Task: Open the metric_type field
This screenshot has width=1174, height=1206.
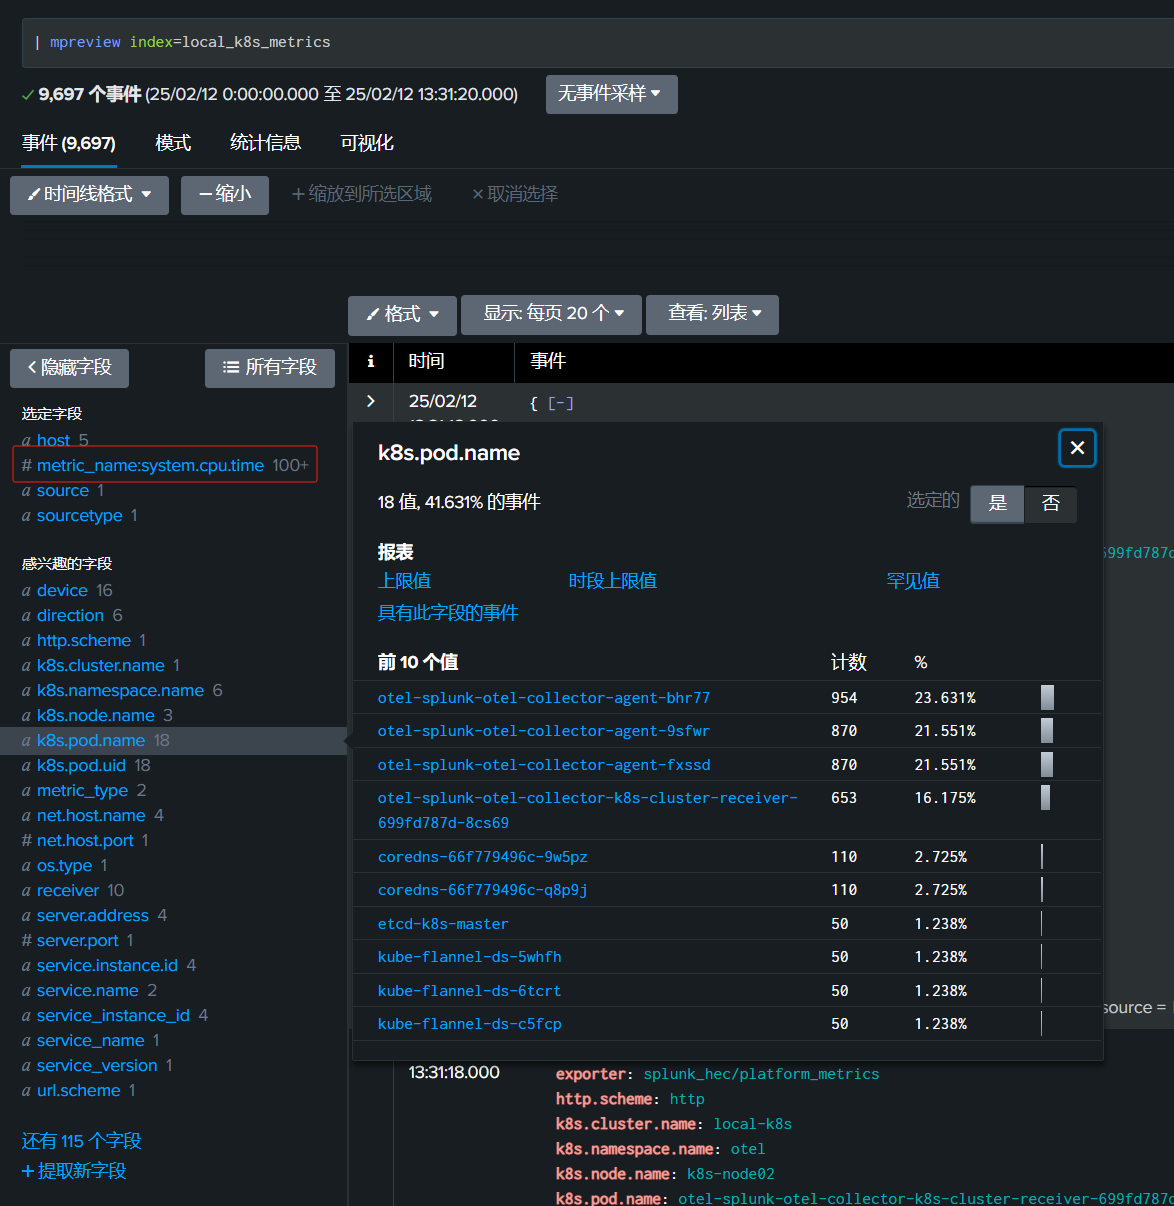Action: pyautogui.click(x=83, y=790)
